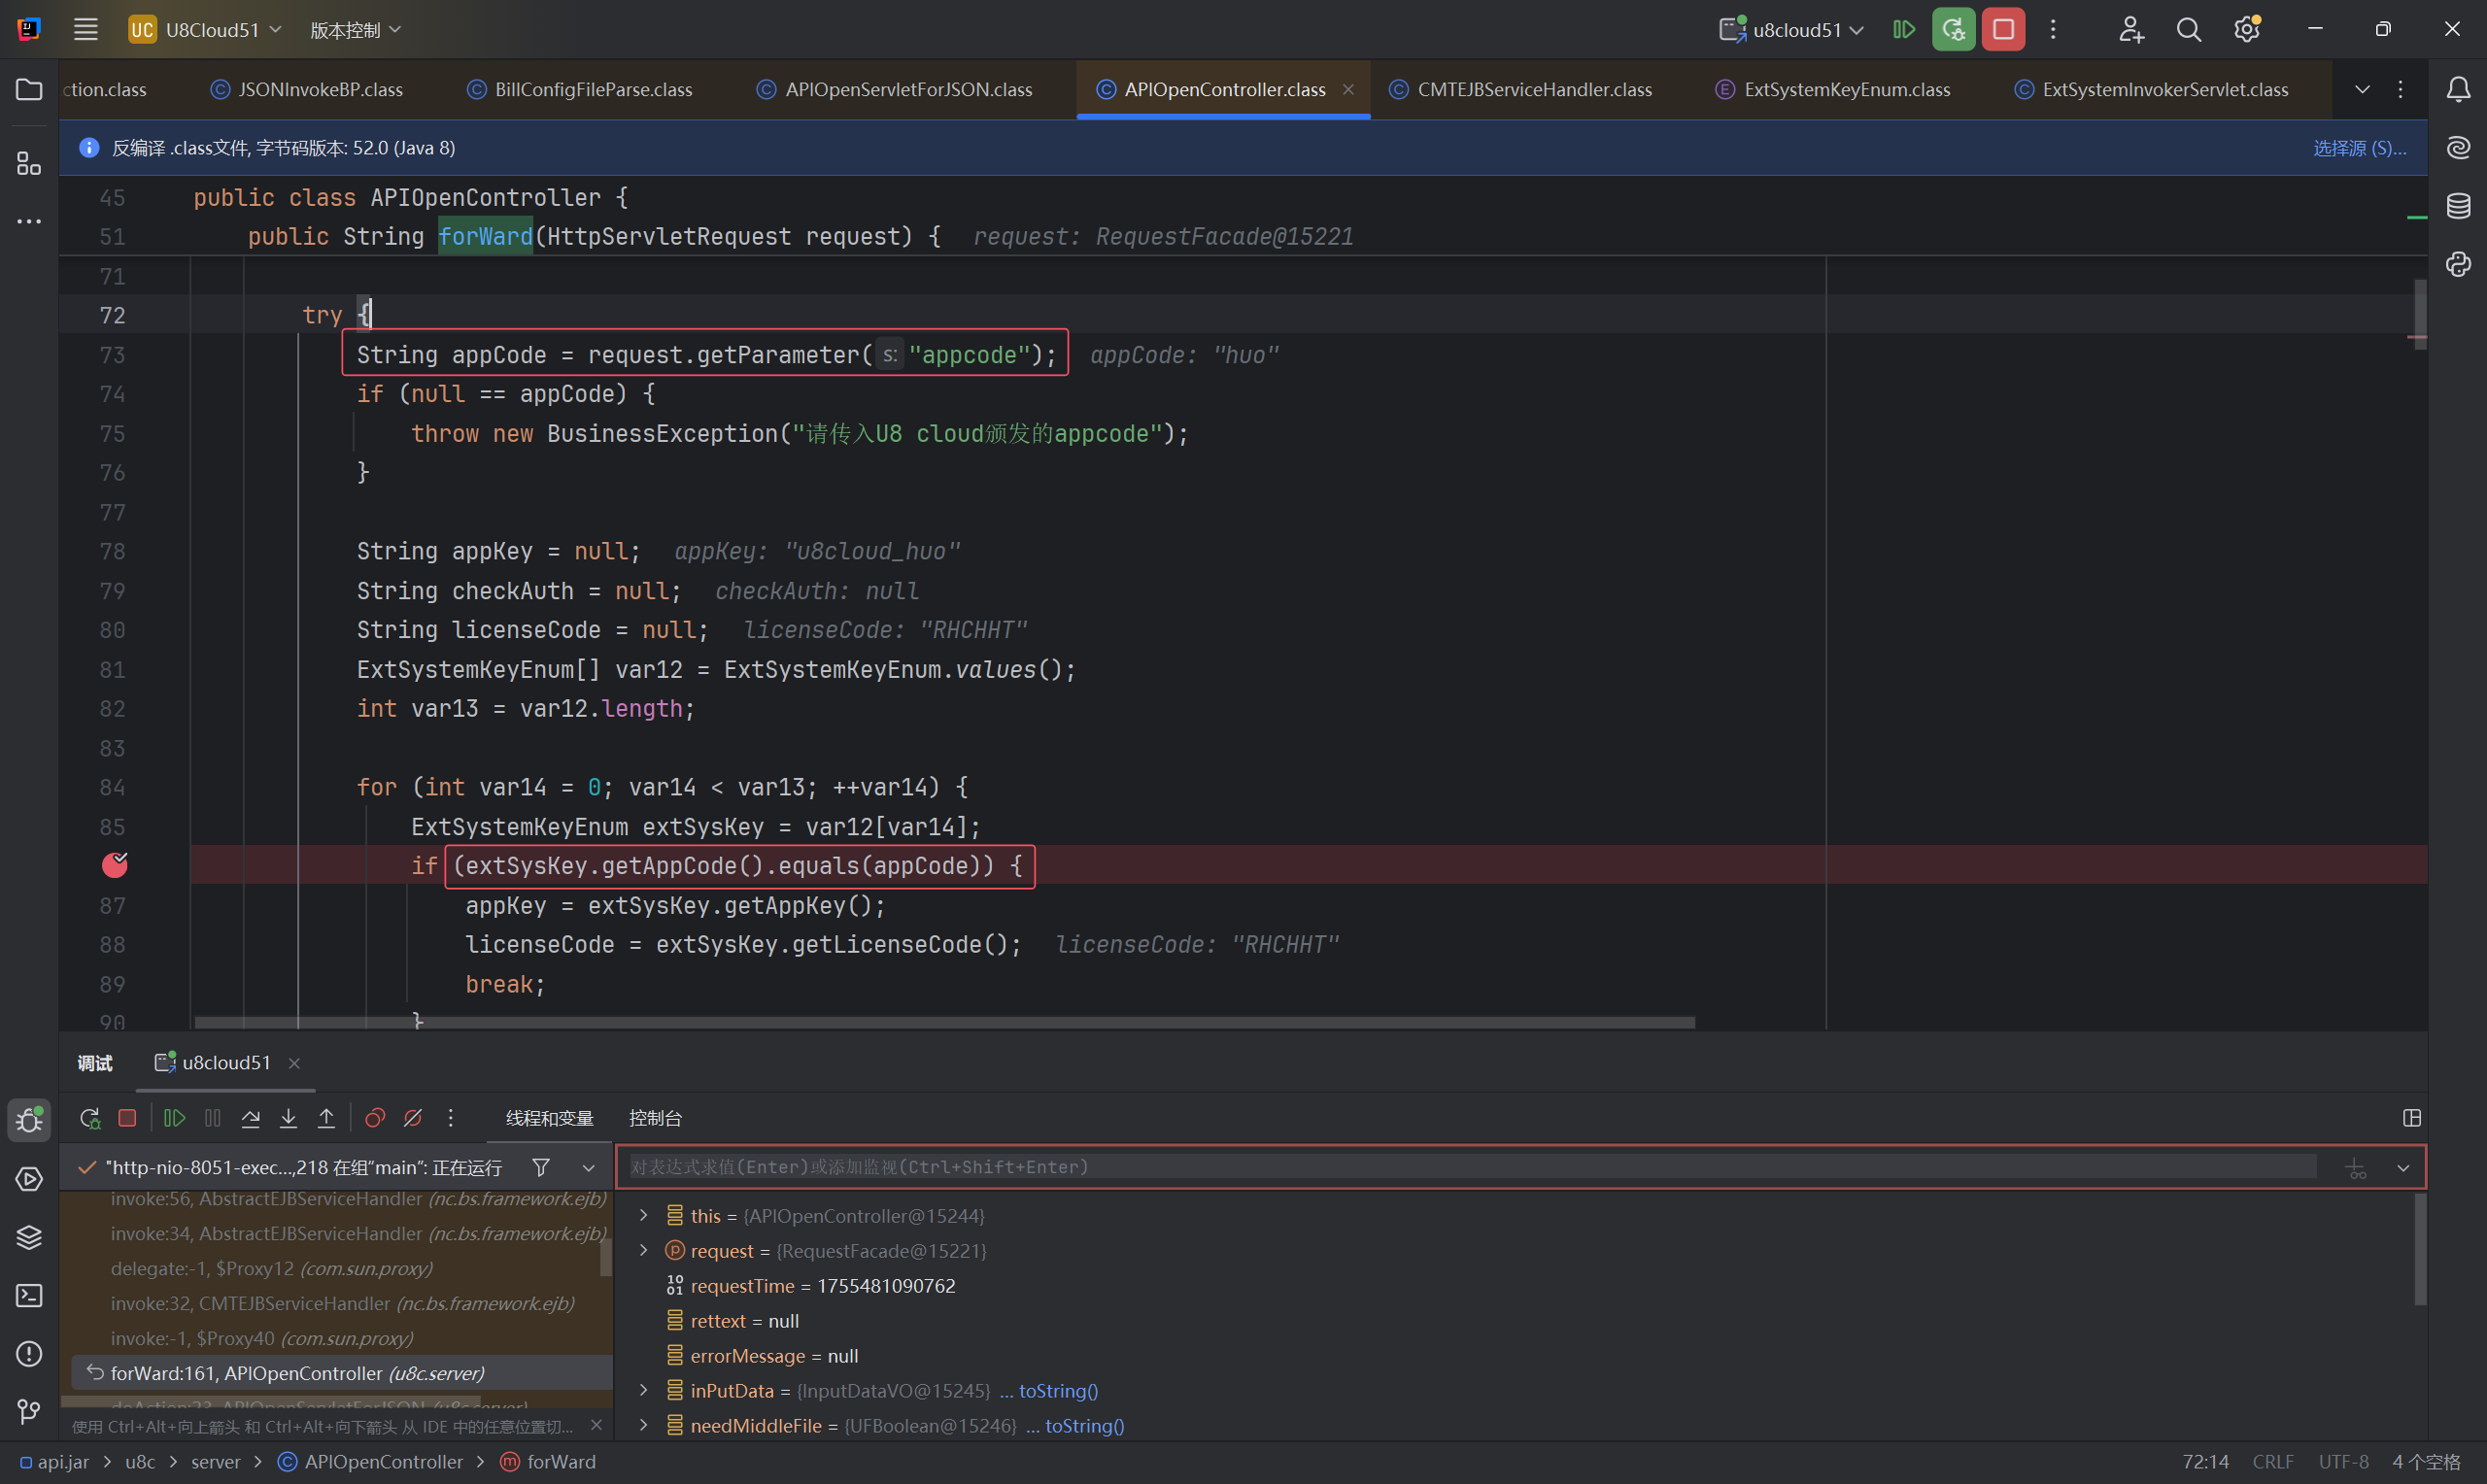Pause program in debug toolbar
2487x1484 pixels.
pyautogui.click(x=212, y=1118)
